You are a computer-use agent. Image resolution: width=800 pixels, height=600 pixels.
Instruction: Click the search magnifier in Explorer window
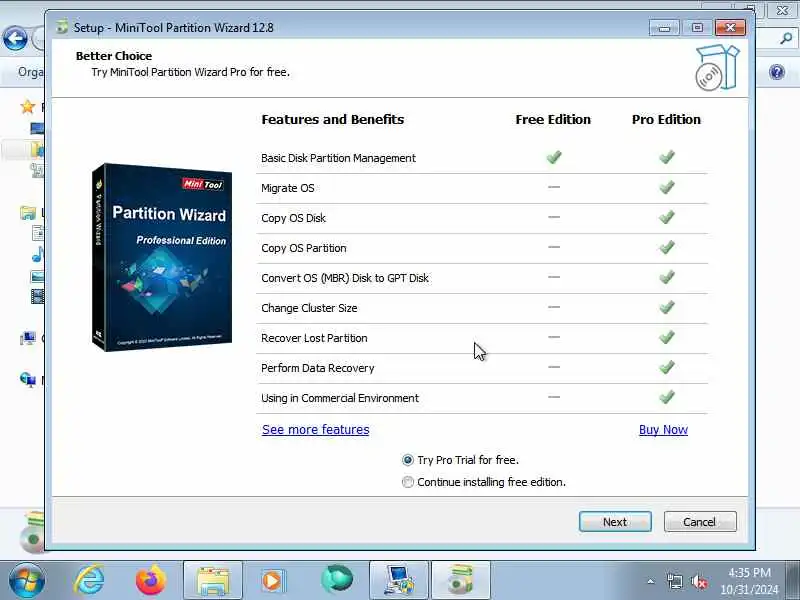[786, 38]
